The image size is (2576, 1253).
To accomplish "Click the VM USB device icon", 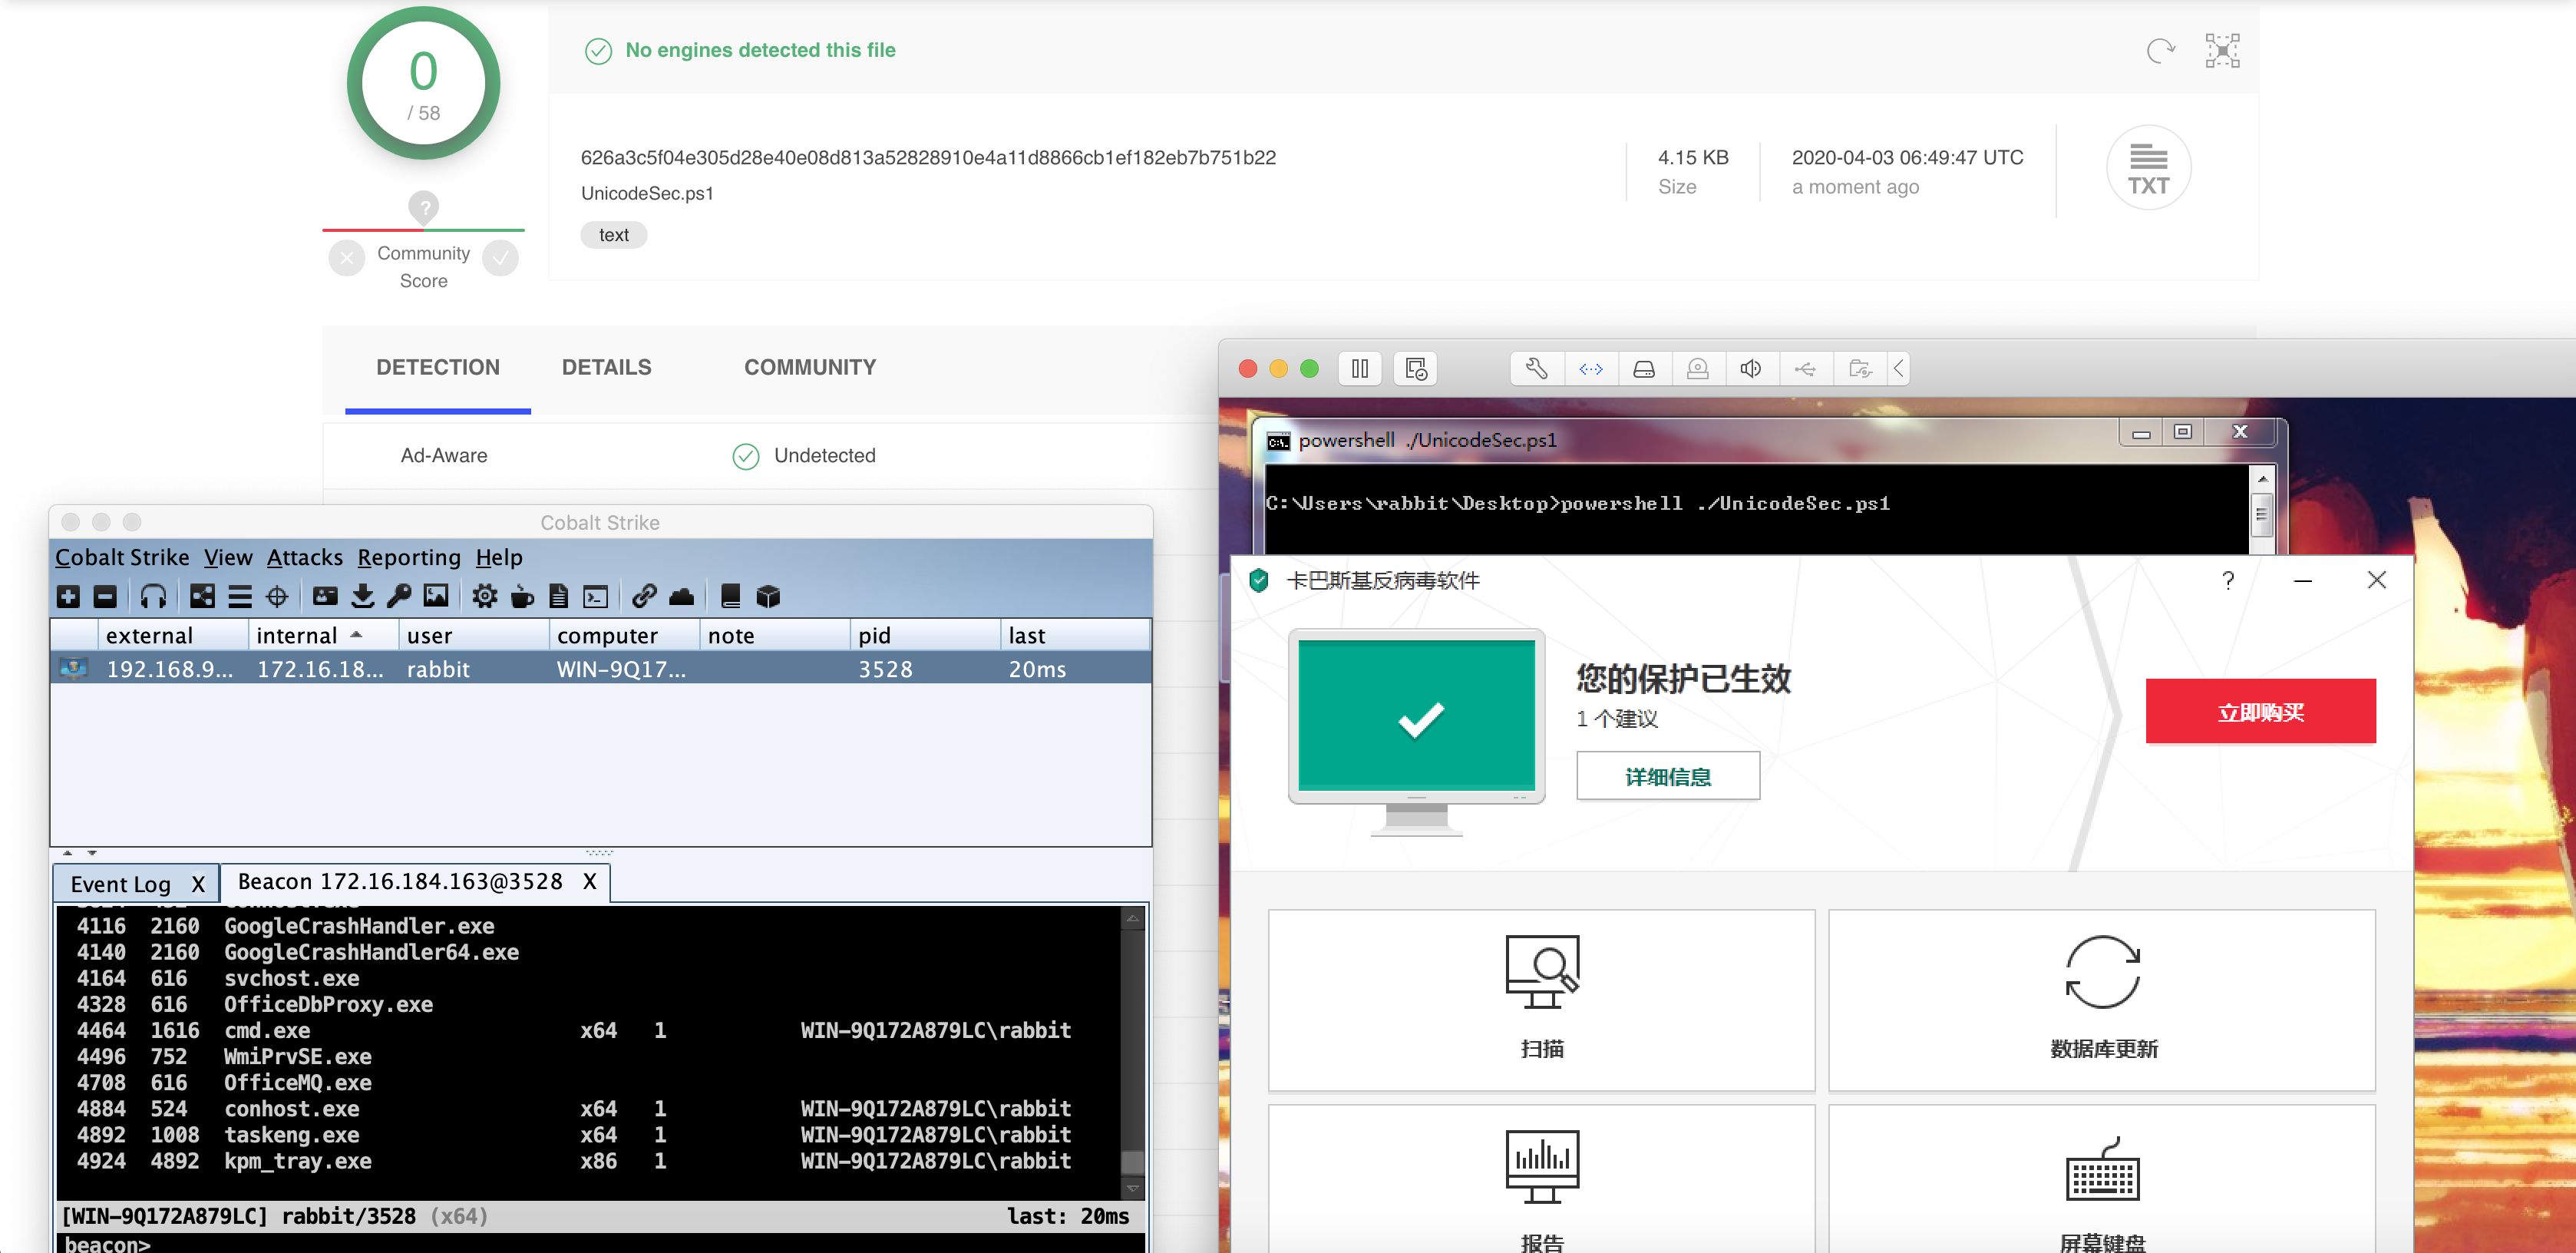I will pyautogui.click(x=1805, y=369).
